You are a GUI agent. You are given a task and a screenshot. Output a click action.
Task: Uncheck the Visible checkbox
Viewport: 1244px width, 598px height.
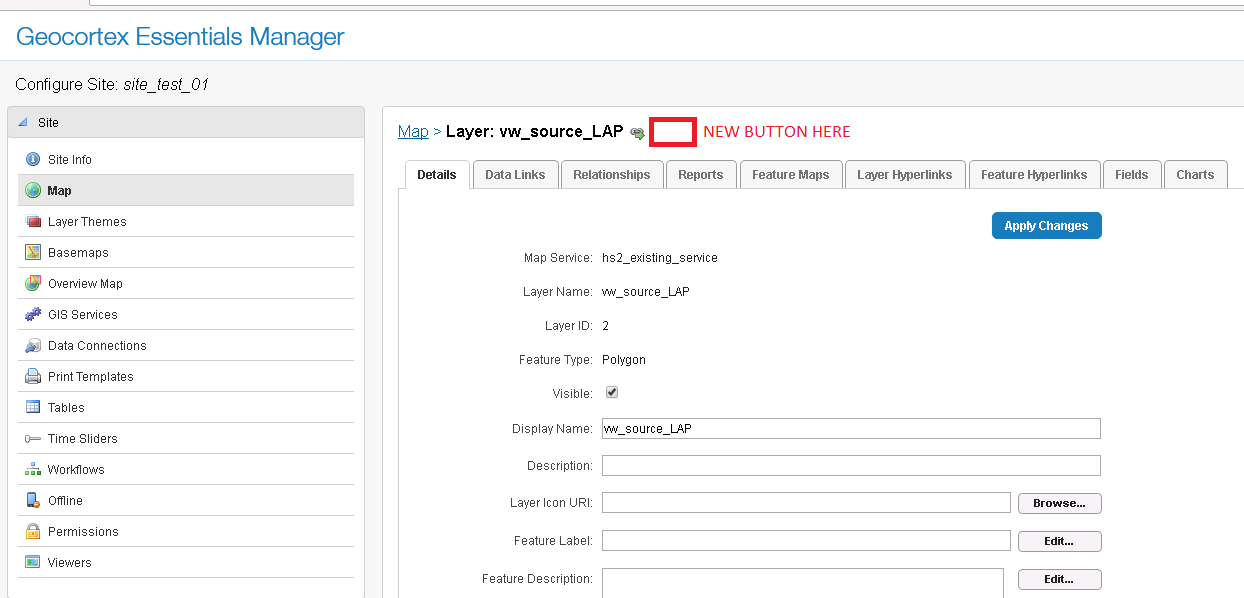612,393
